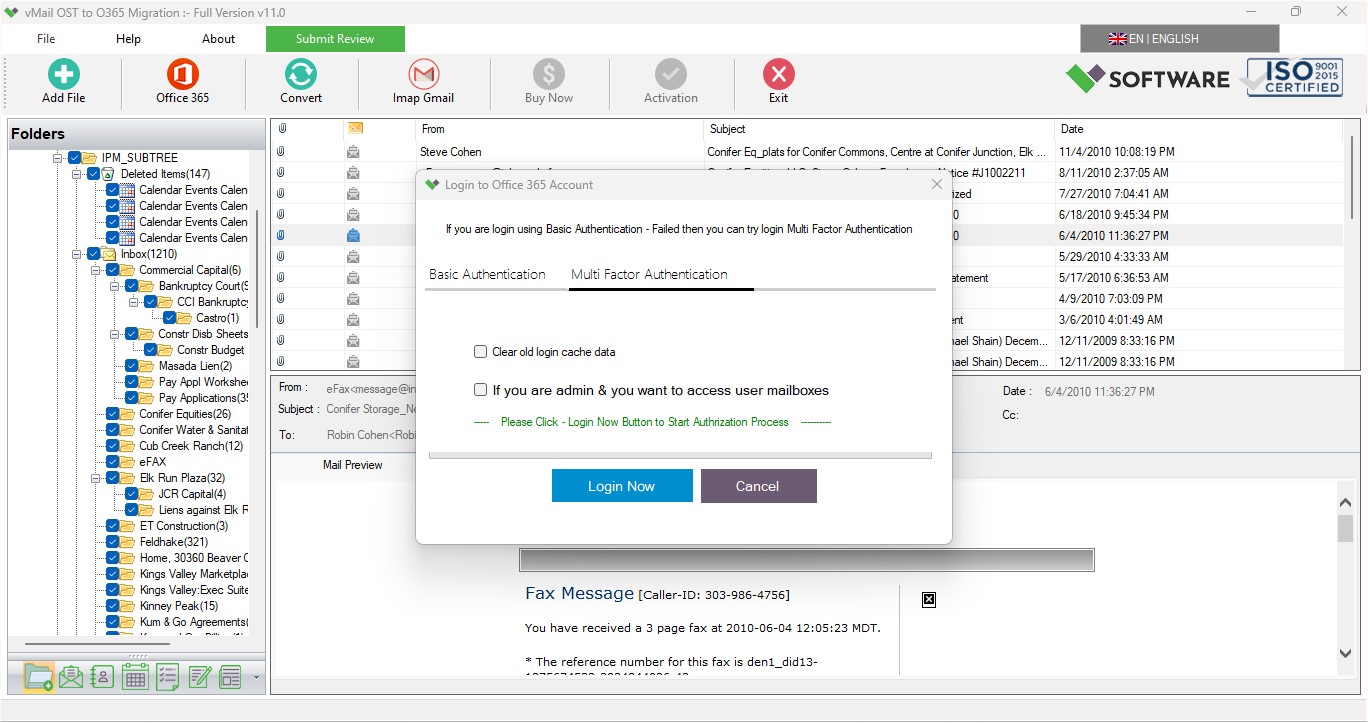
Task: Tick the admin access user mailboxes checkbox
Action: pyautogui.click(x=481, y=390)
